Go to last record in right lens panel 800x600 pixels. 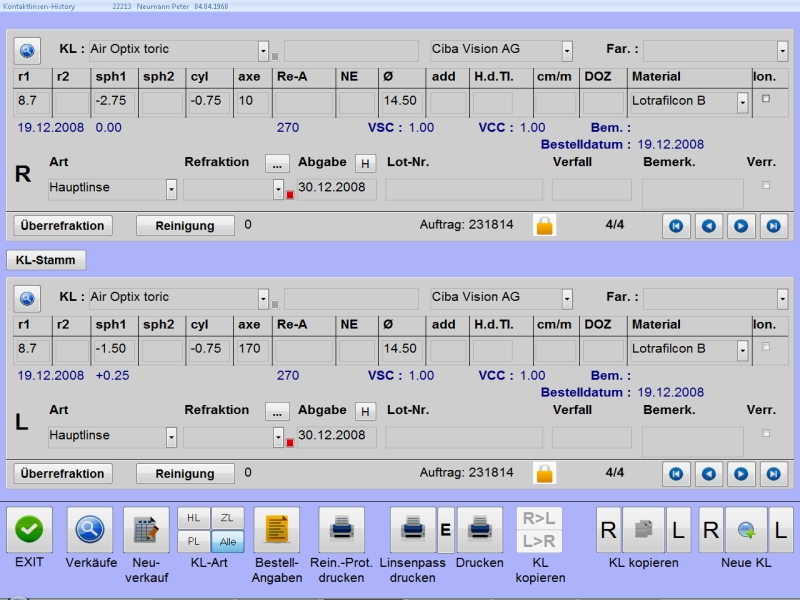point(773,226)
